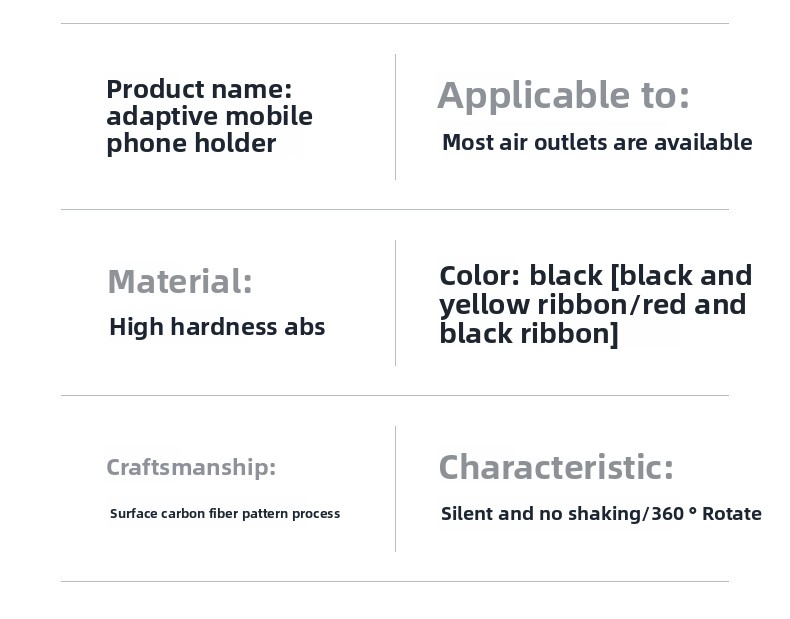Click horizontal divider below Product name row
Screen dimensions: 790x619
[394, 209]
